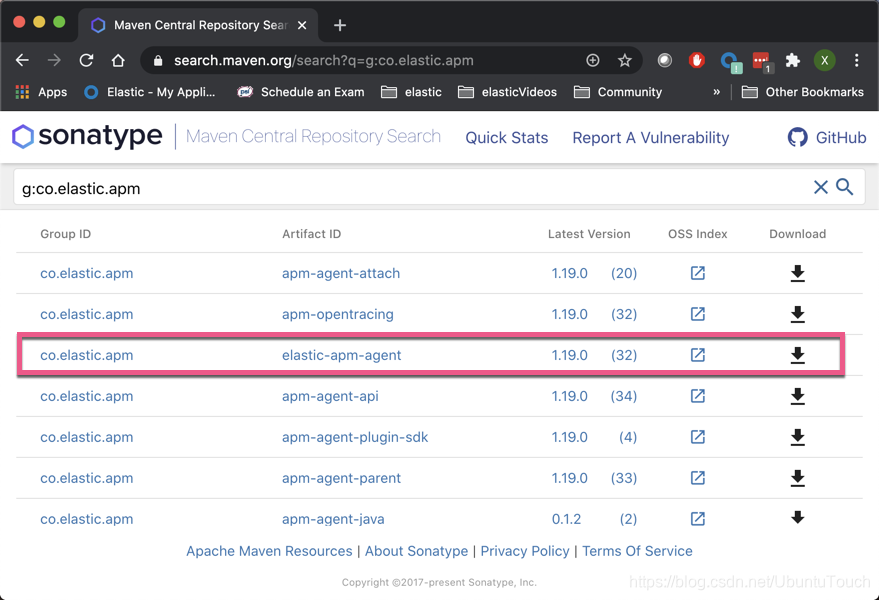Run search with the magnifier icon
Image resolution: width=879 pixels, height=600 pixels.
(845, 187)
